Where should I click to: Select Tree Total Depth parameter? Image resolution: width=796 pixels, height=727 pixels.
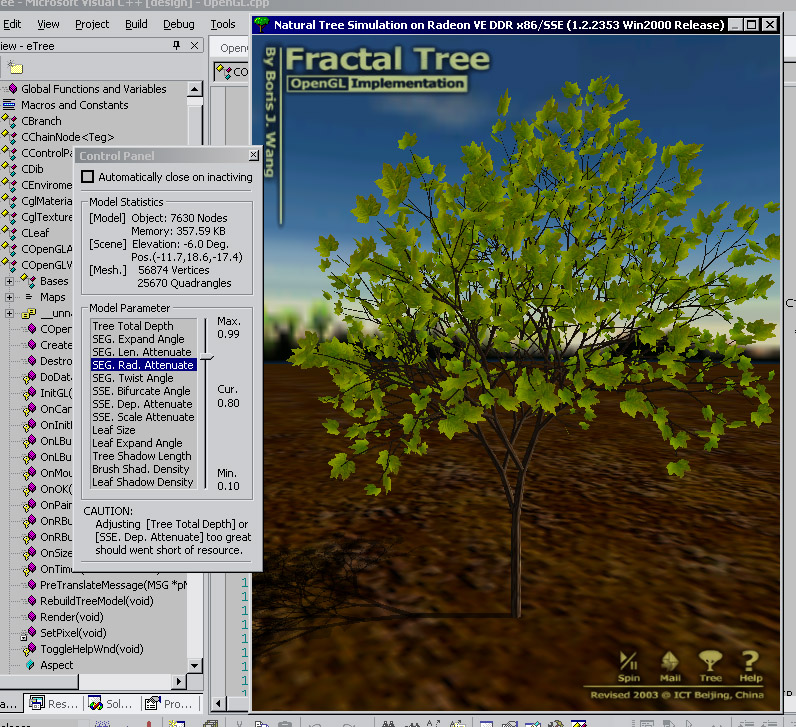pyautogui.click(x=133, y=326)
